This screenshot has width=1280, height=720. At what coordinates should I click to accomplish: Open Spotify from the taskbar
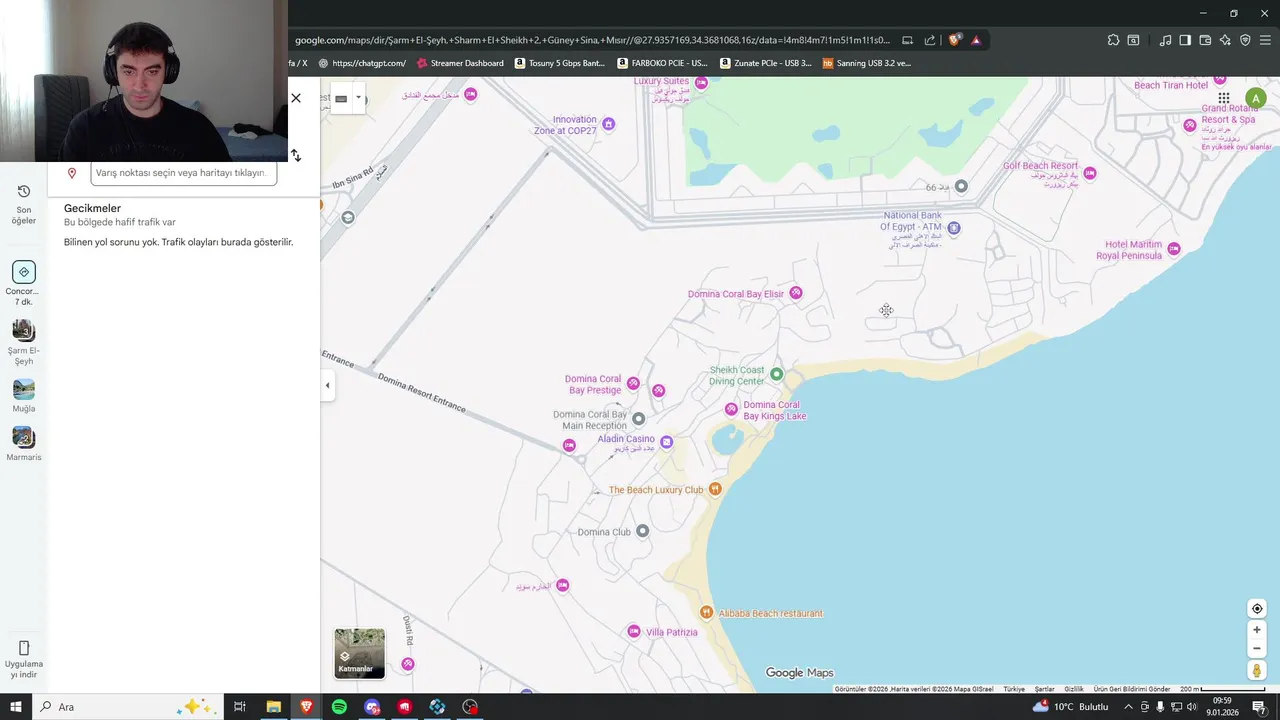pyautogui.click(x=339, y=707)
